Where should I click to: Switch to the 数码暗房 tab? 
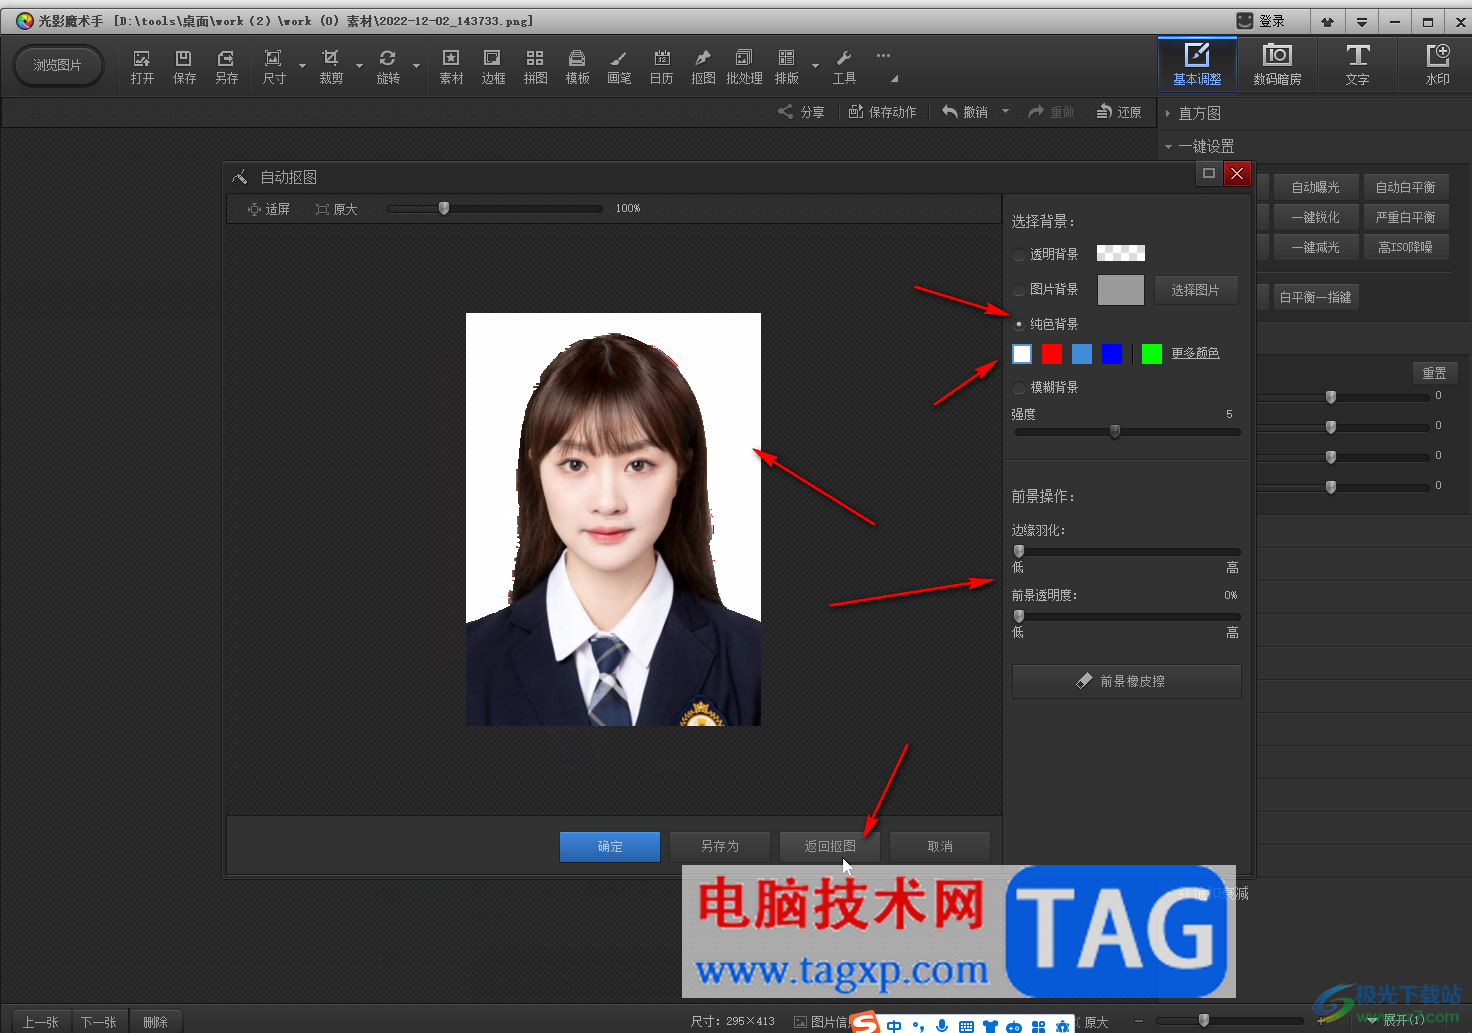point(1277,65)
